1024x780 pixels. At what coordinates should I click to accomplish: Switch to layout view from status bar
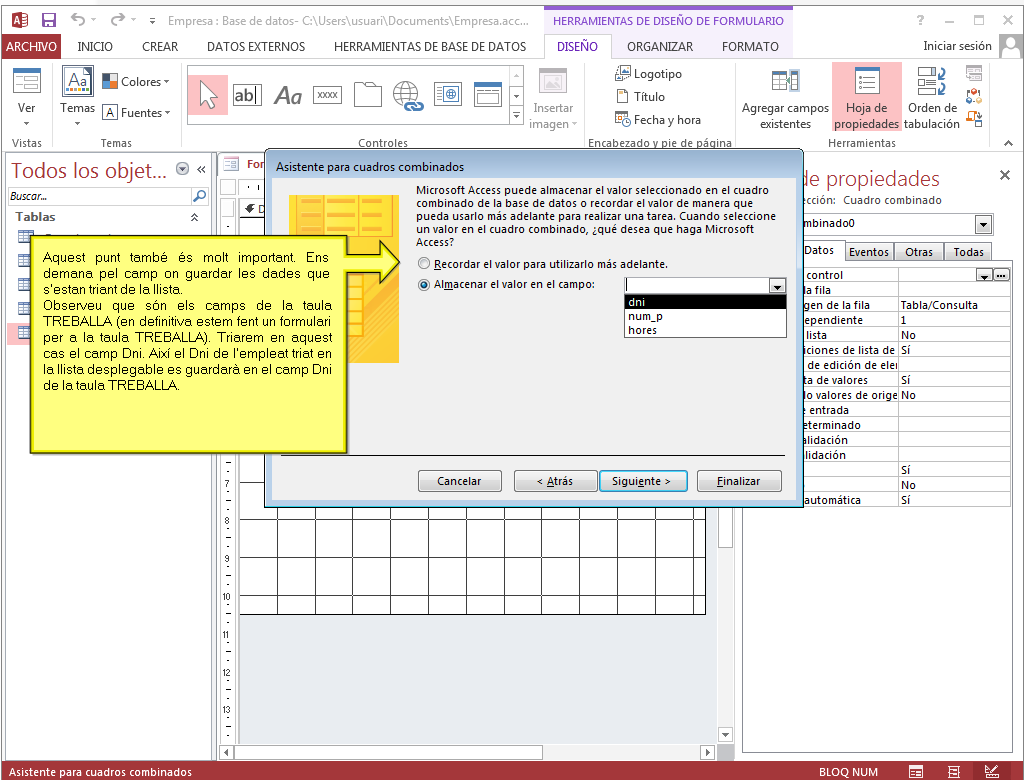point(953,772)
